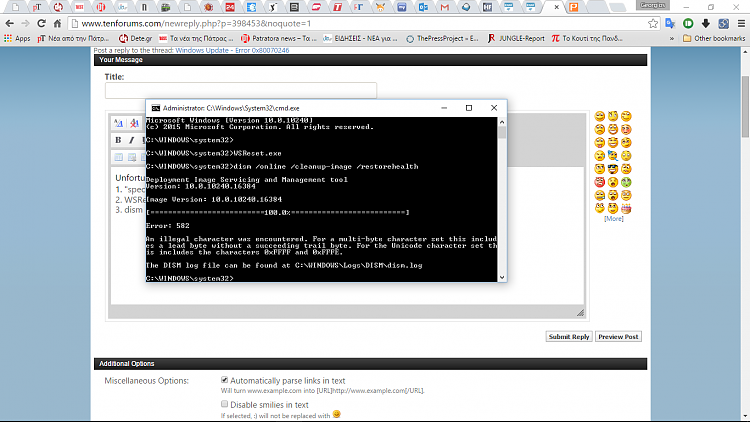The width and height of the screenshot is (750, 422).
Task: Click the 'Additional Options' section header
Action: pos(370,364)
